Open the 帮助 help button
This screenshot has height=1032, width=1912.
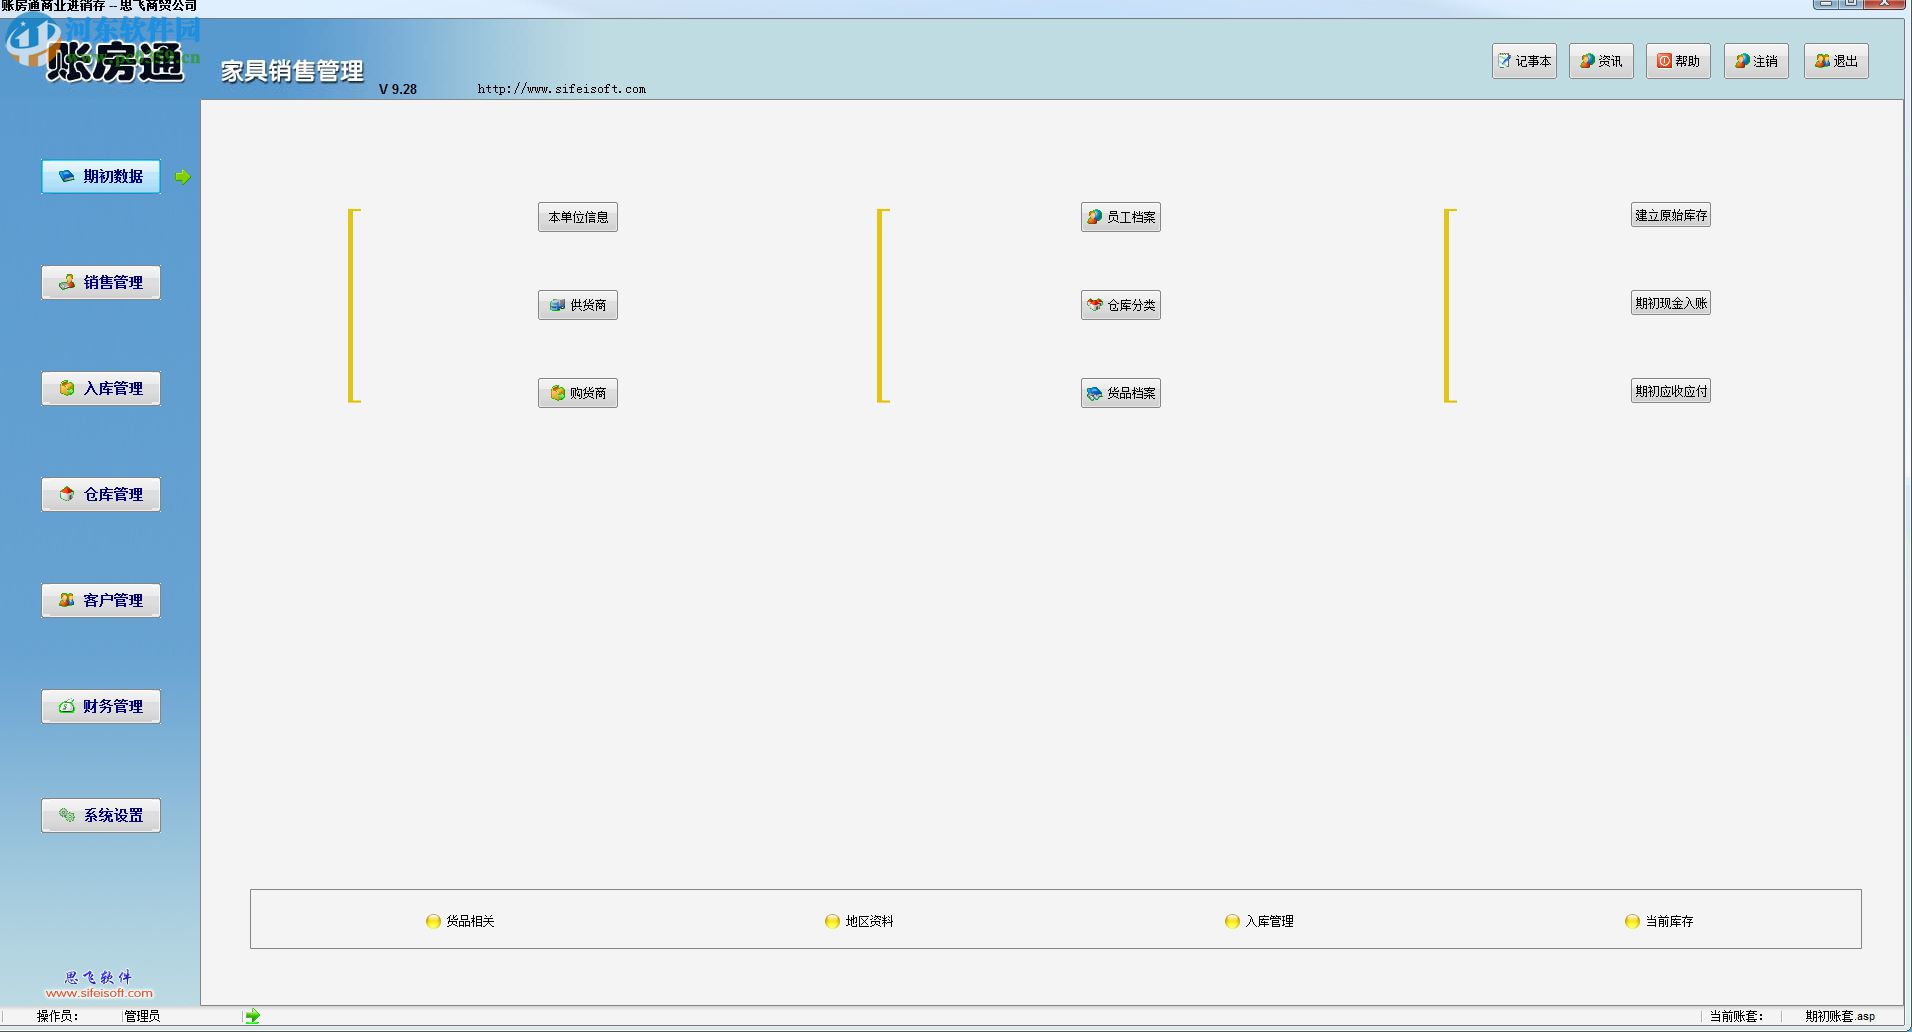1678,61
